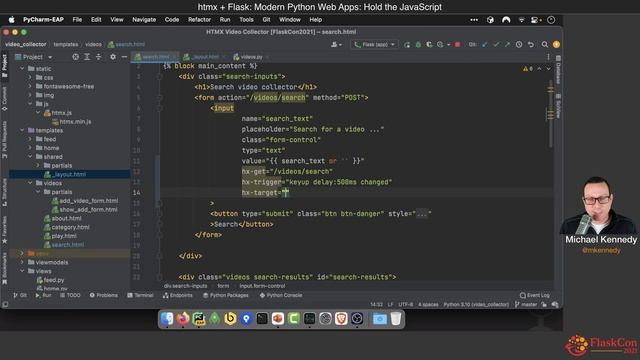Switch to the videos.py editor tab

pos(250,57)
